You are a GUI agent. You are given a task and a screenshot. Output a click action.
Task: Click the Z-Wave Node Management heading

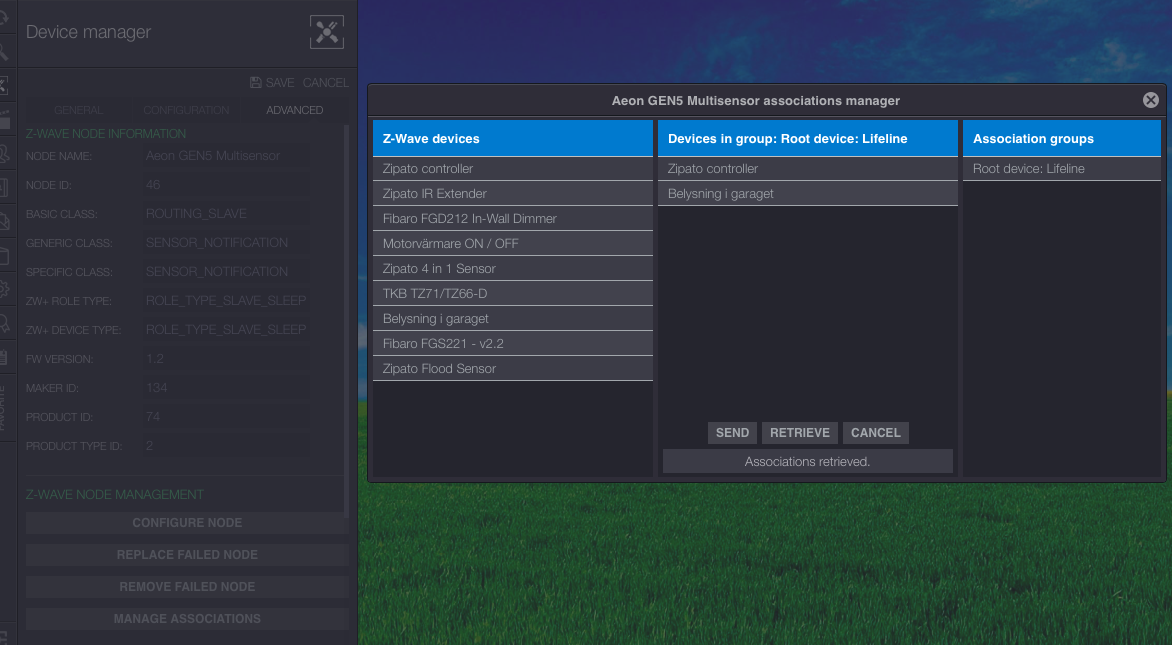(114, 495)
